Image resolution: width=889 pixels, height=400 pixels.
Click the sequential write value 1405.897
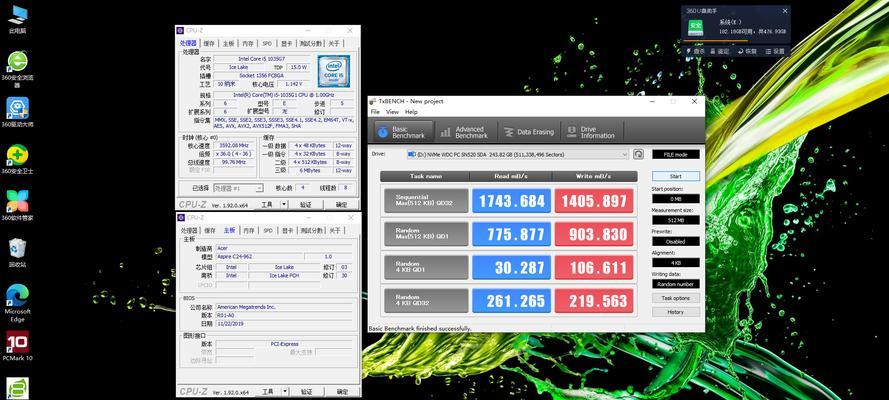594,201
